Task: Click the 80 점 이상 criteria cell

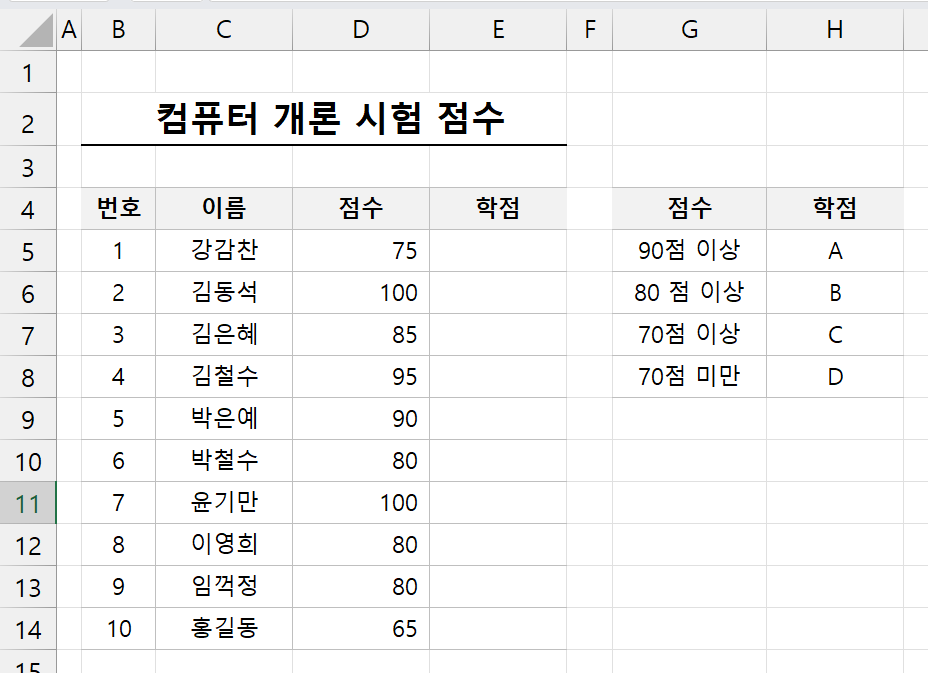Action: [689, 292]
